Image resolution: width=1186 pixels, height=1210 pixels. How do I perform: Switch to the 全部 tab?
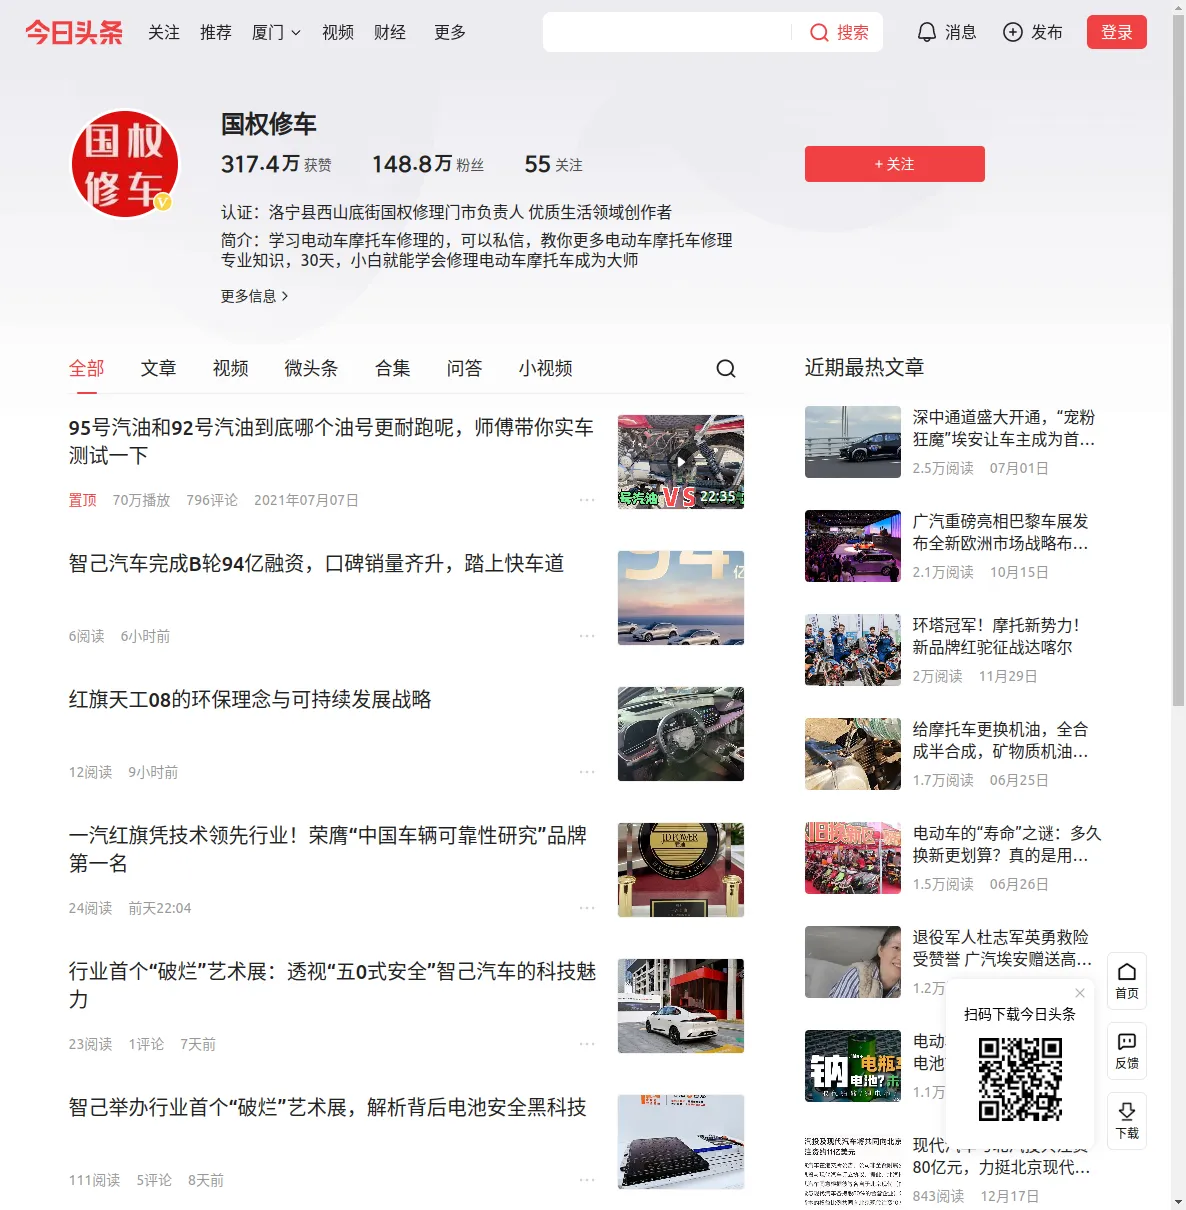87,368
